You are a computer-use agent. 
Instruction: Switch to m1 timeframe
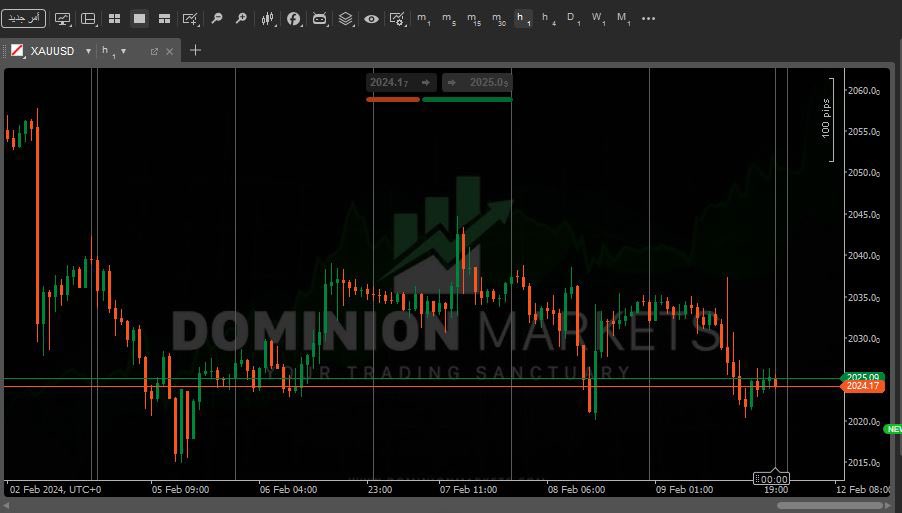[x=423, y=19]
